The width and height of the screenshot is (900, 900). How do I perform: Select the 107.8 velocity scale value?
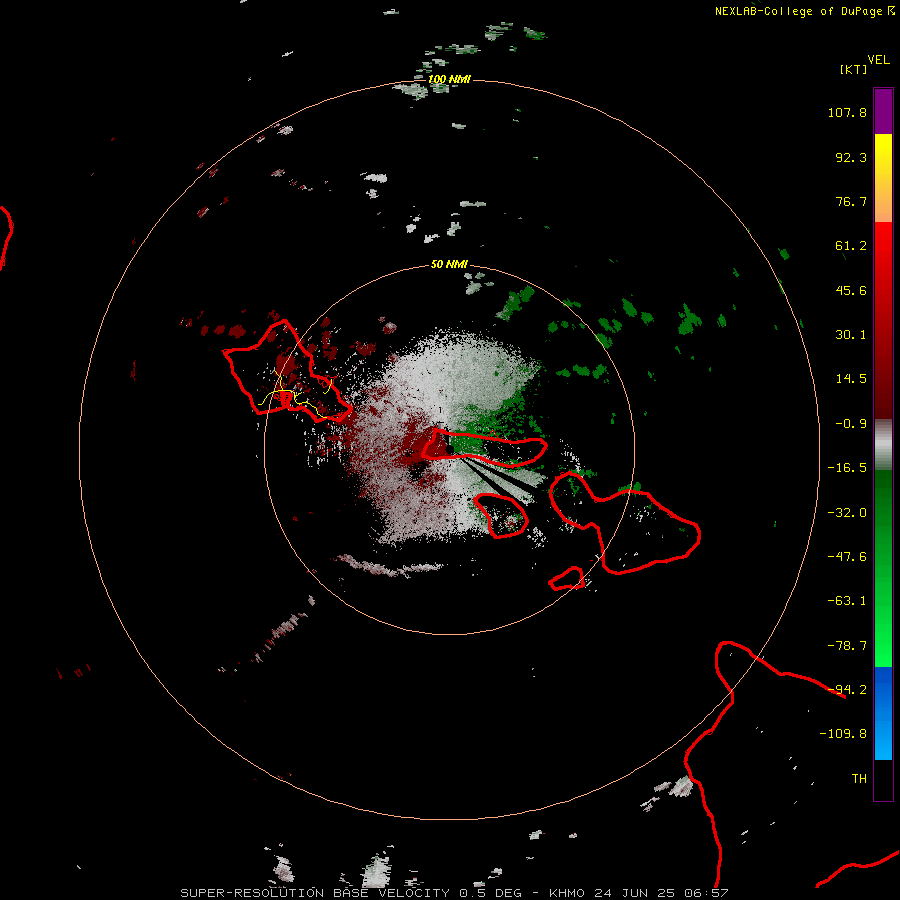coord(847,112)
